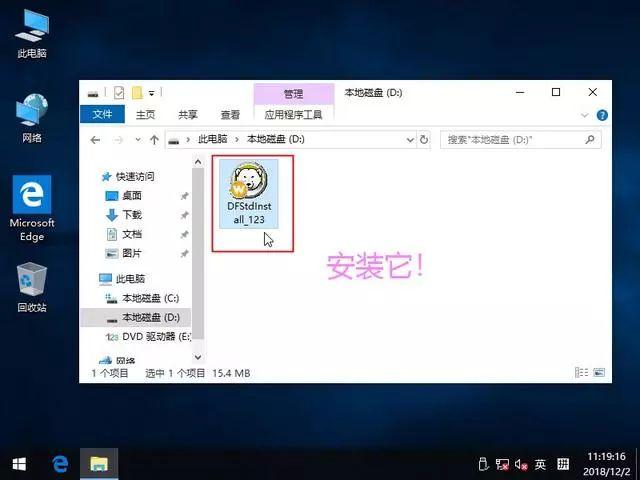Click File Explorer taskbar icon

tap(99, 464)
